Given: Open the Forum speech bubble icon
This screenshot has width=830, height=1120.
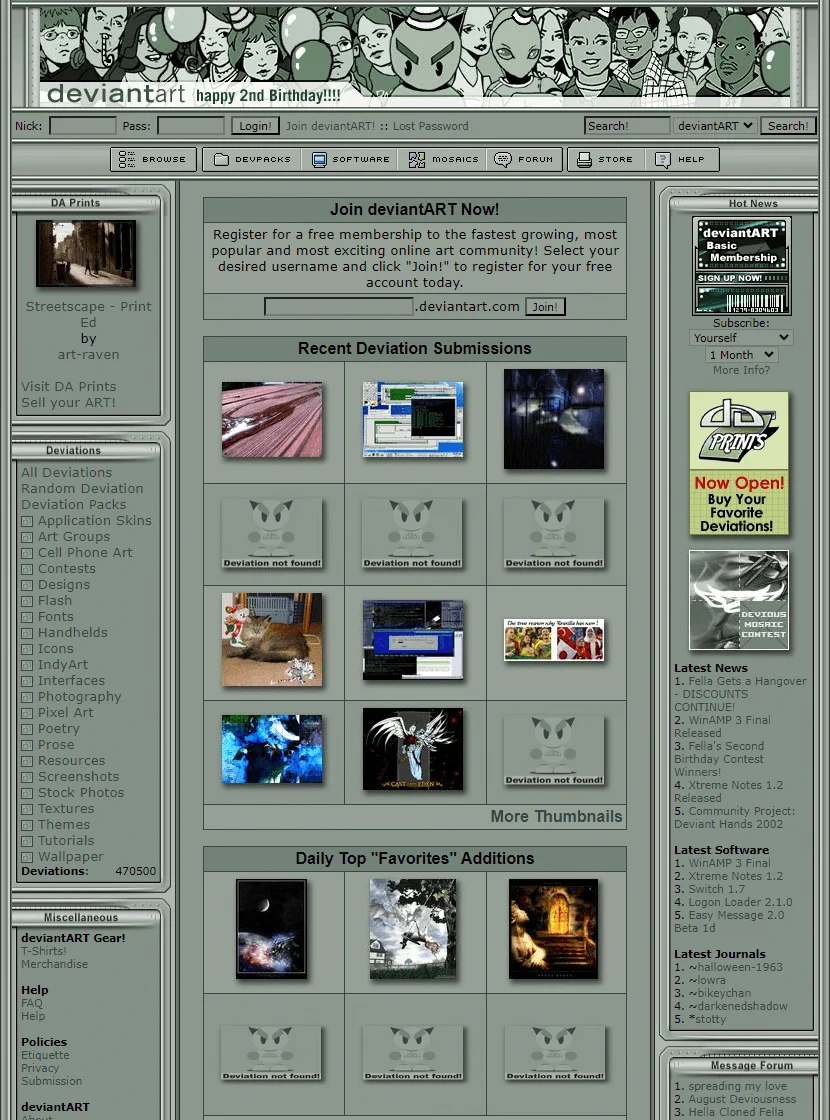Looking at the screenshot, I should tap(503, 159).
